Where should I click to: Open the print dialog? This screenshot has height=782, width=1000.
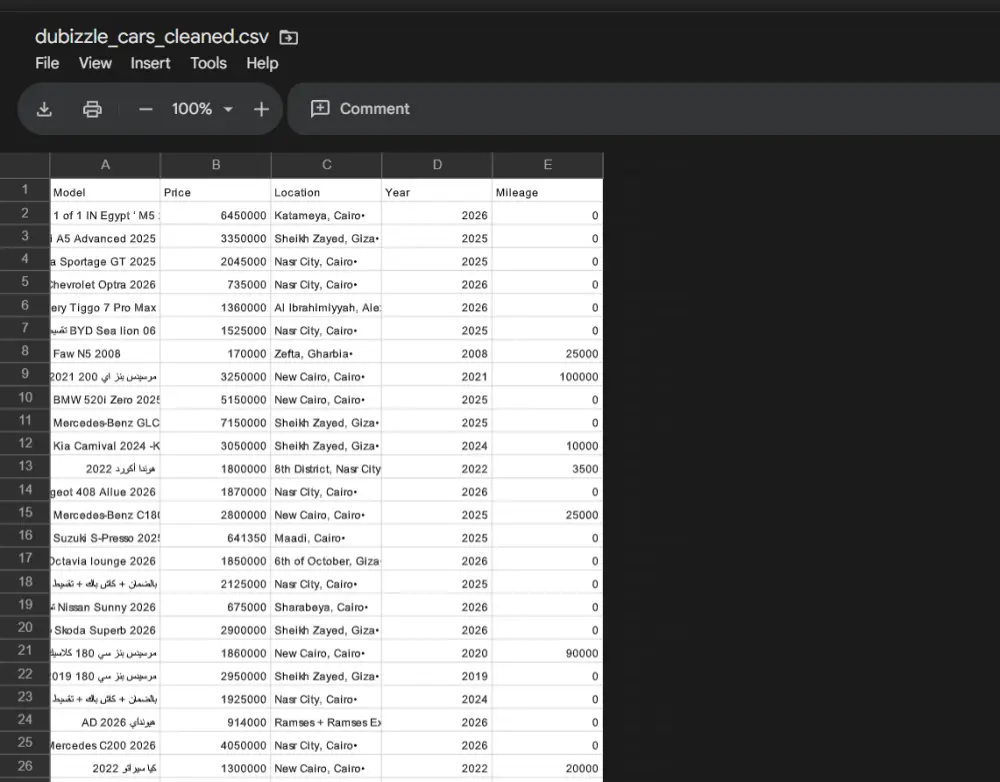pyautogui.click(x=92, y=108)
